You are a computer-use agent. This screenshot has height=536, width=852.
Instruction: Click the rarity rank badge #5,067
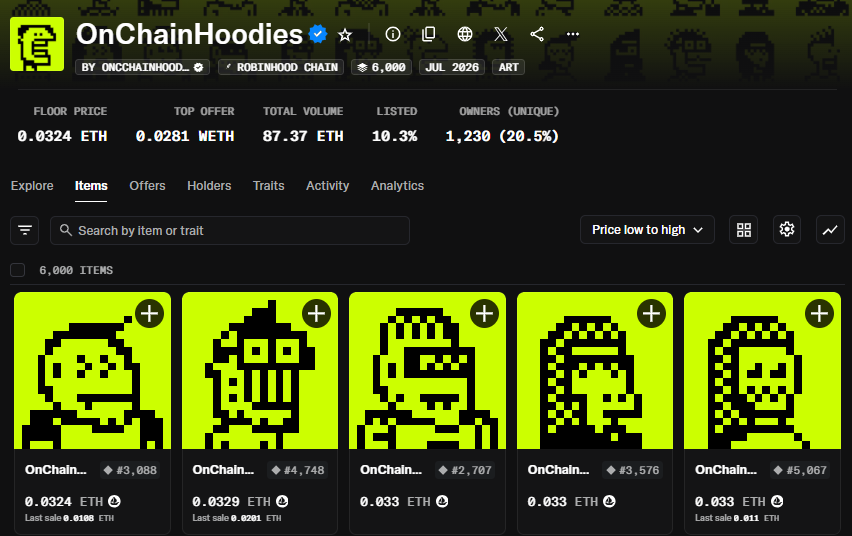(x=800, y=470)
